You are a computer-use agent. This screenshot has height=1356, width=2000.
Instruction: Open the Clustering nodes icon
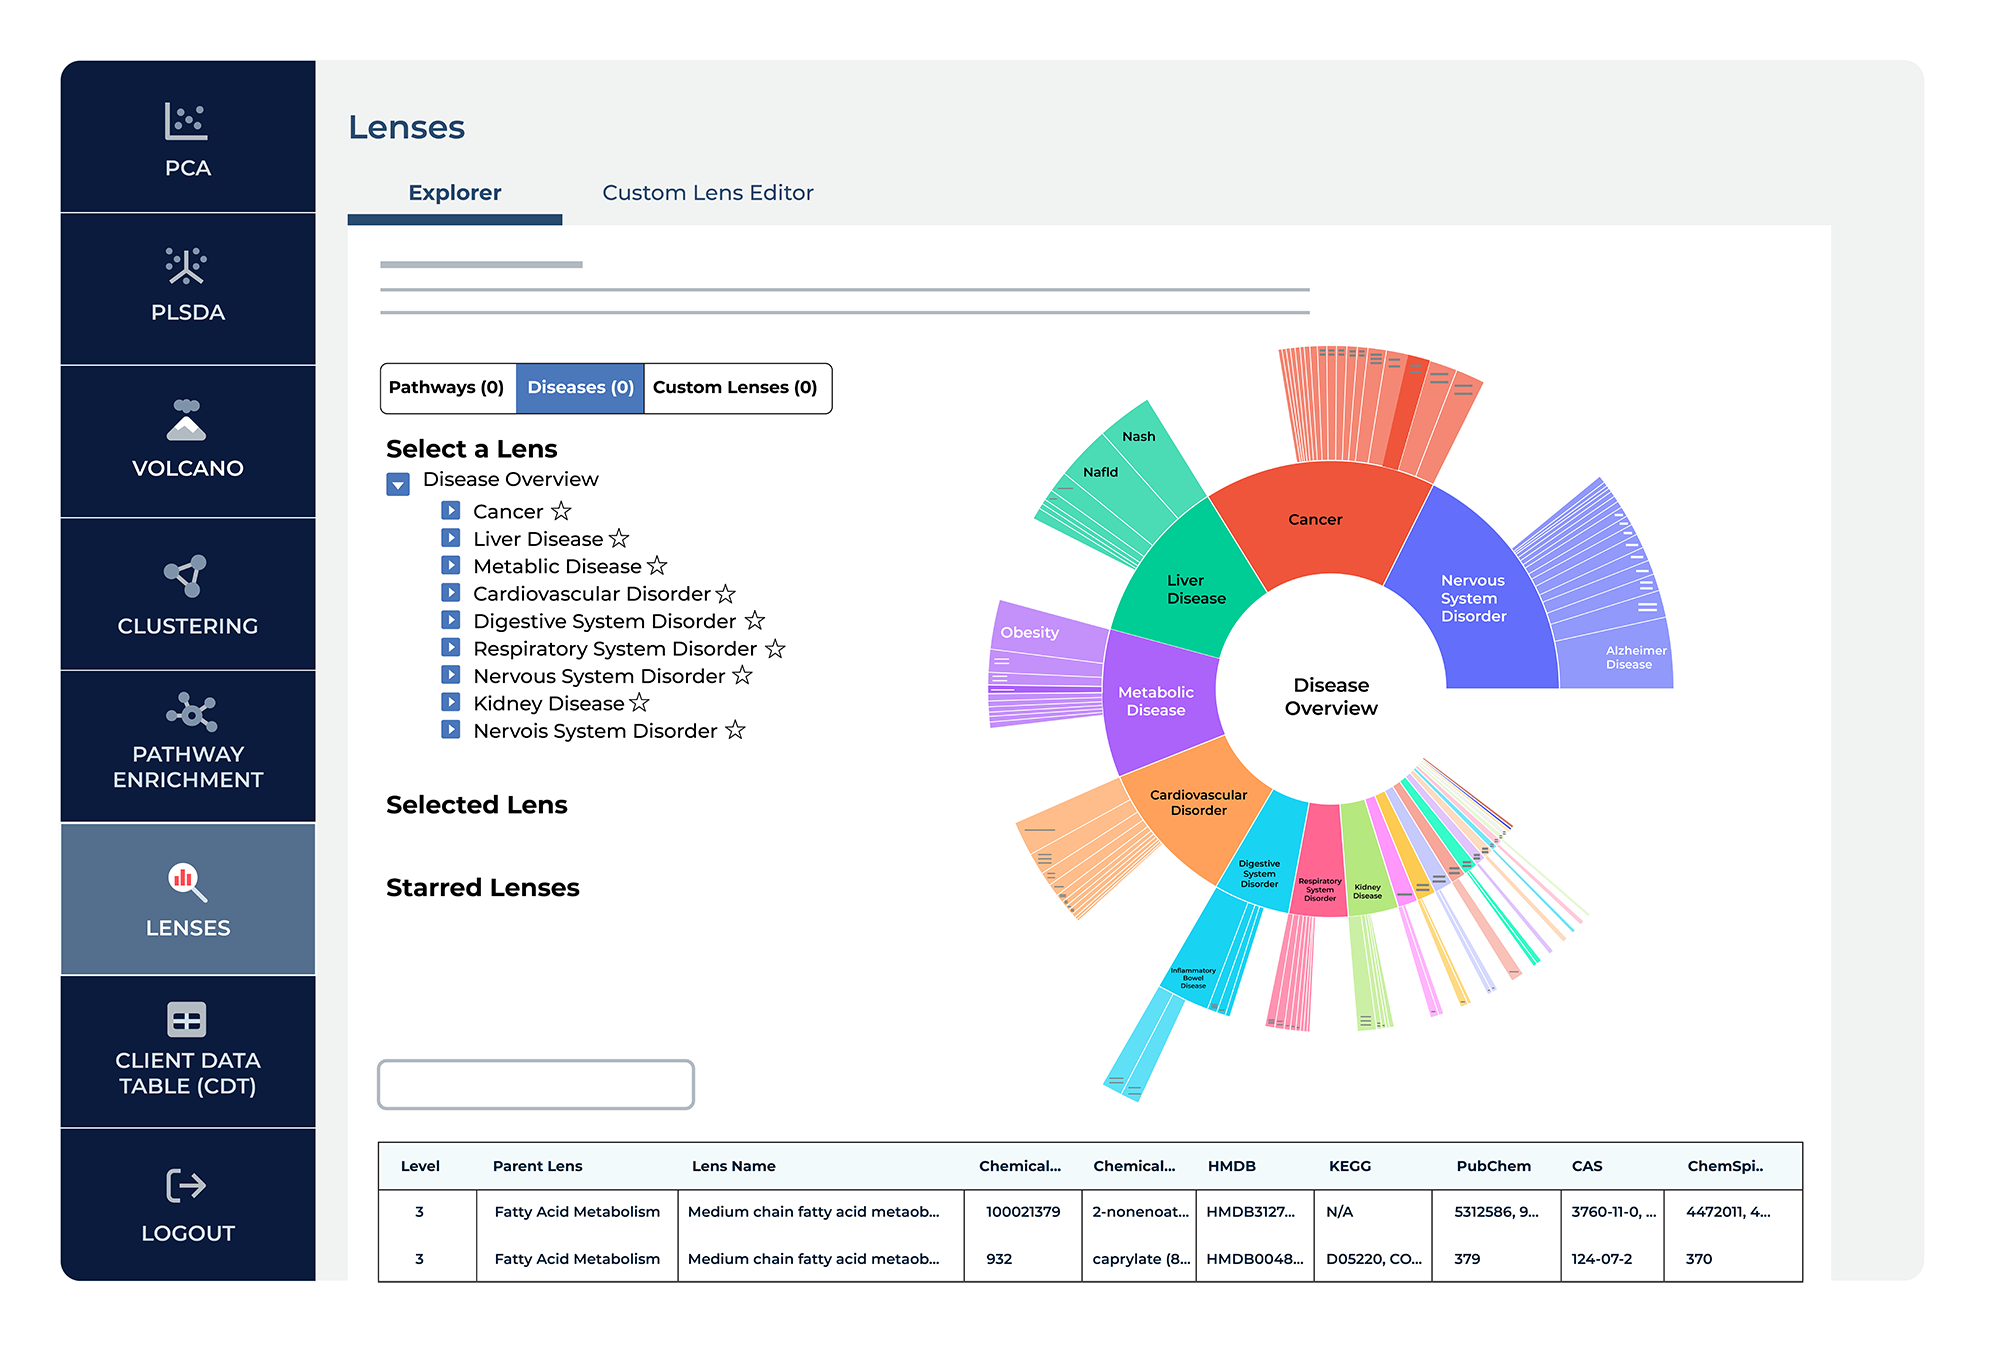tap(186, 576)
